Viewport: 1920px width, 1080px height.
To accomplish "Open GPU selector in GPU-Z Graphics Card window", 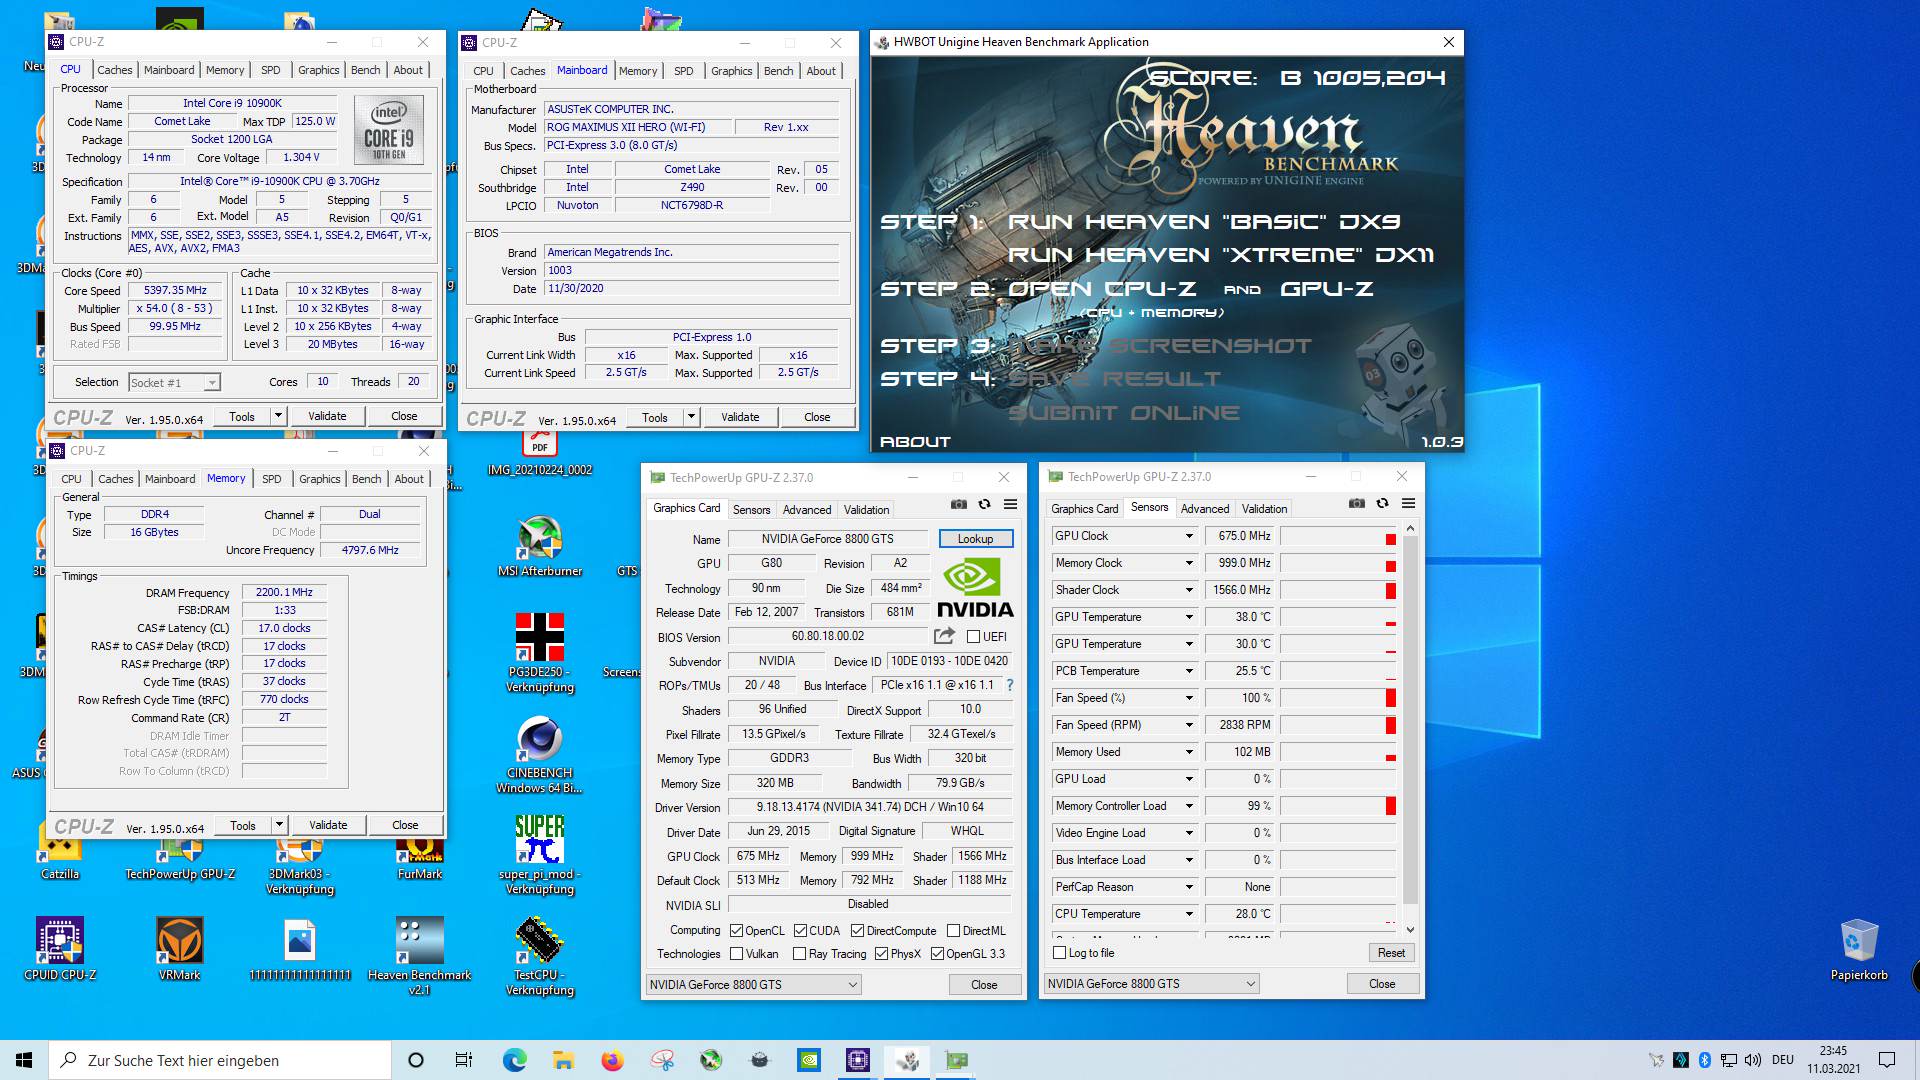I will [753, 985].
